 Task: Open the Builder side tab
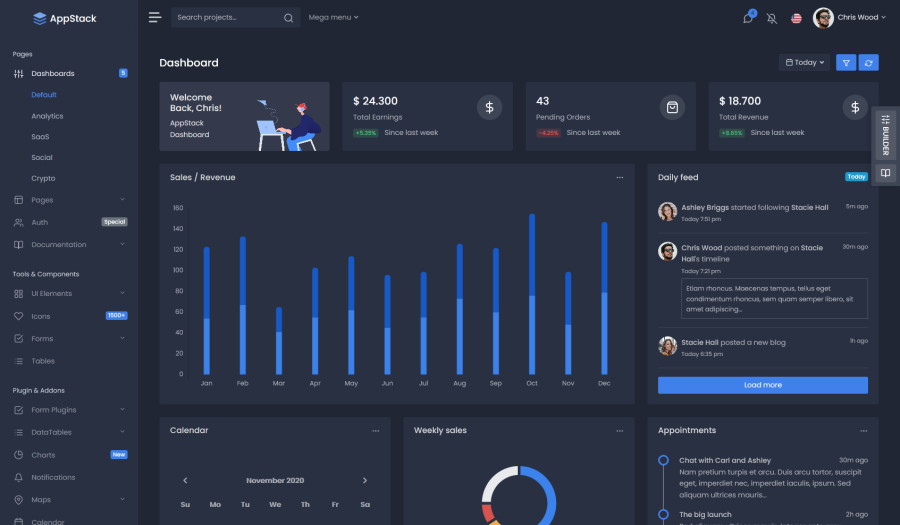pos(885,134)
